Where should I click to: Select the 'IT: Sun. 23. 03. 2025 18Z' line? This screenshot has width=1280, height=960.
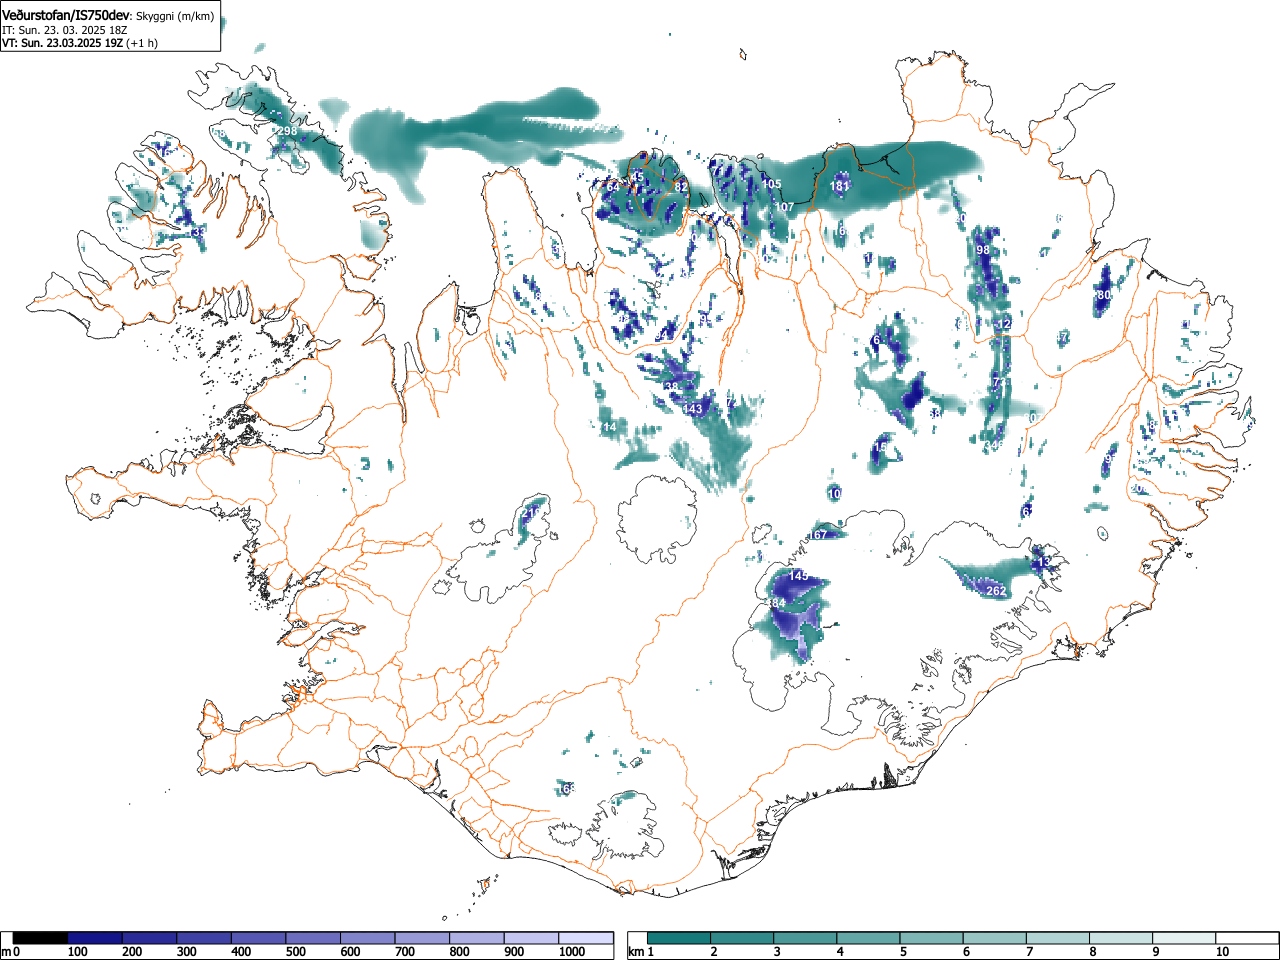coord(65,30)
